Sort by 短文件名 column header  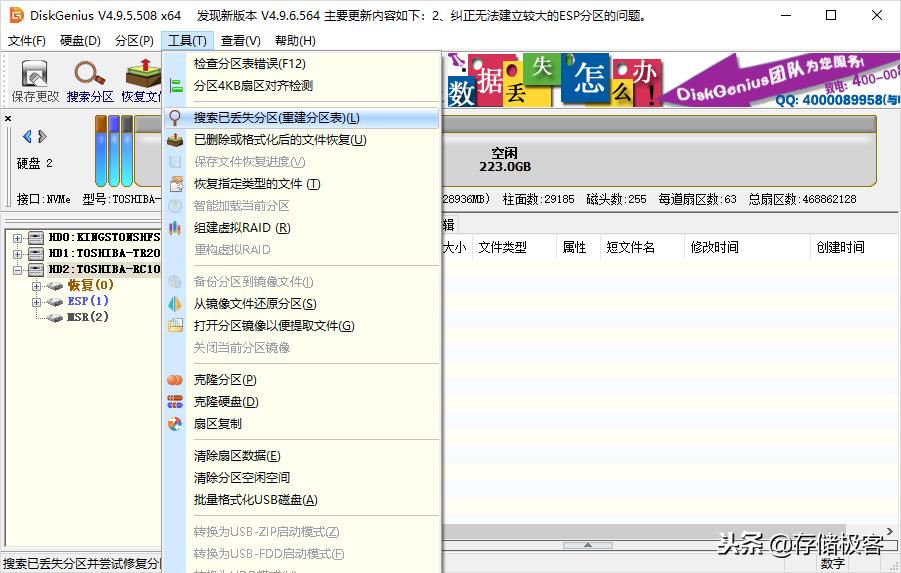point(642,247)
